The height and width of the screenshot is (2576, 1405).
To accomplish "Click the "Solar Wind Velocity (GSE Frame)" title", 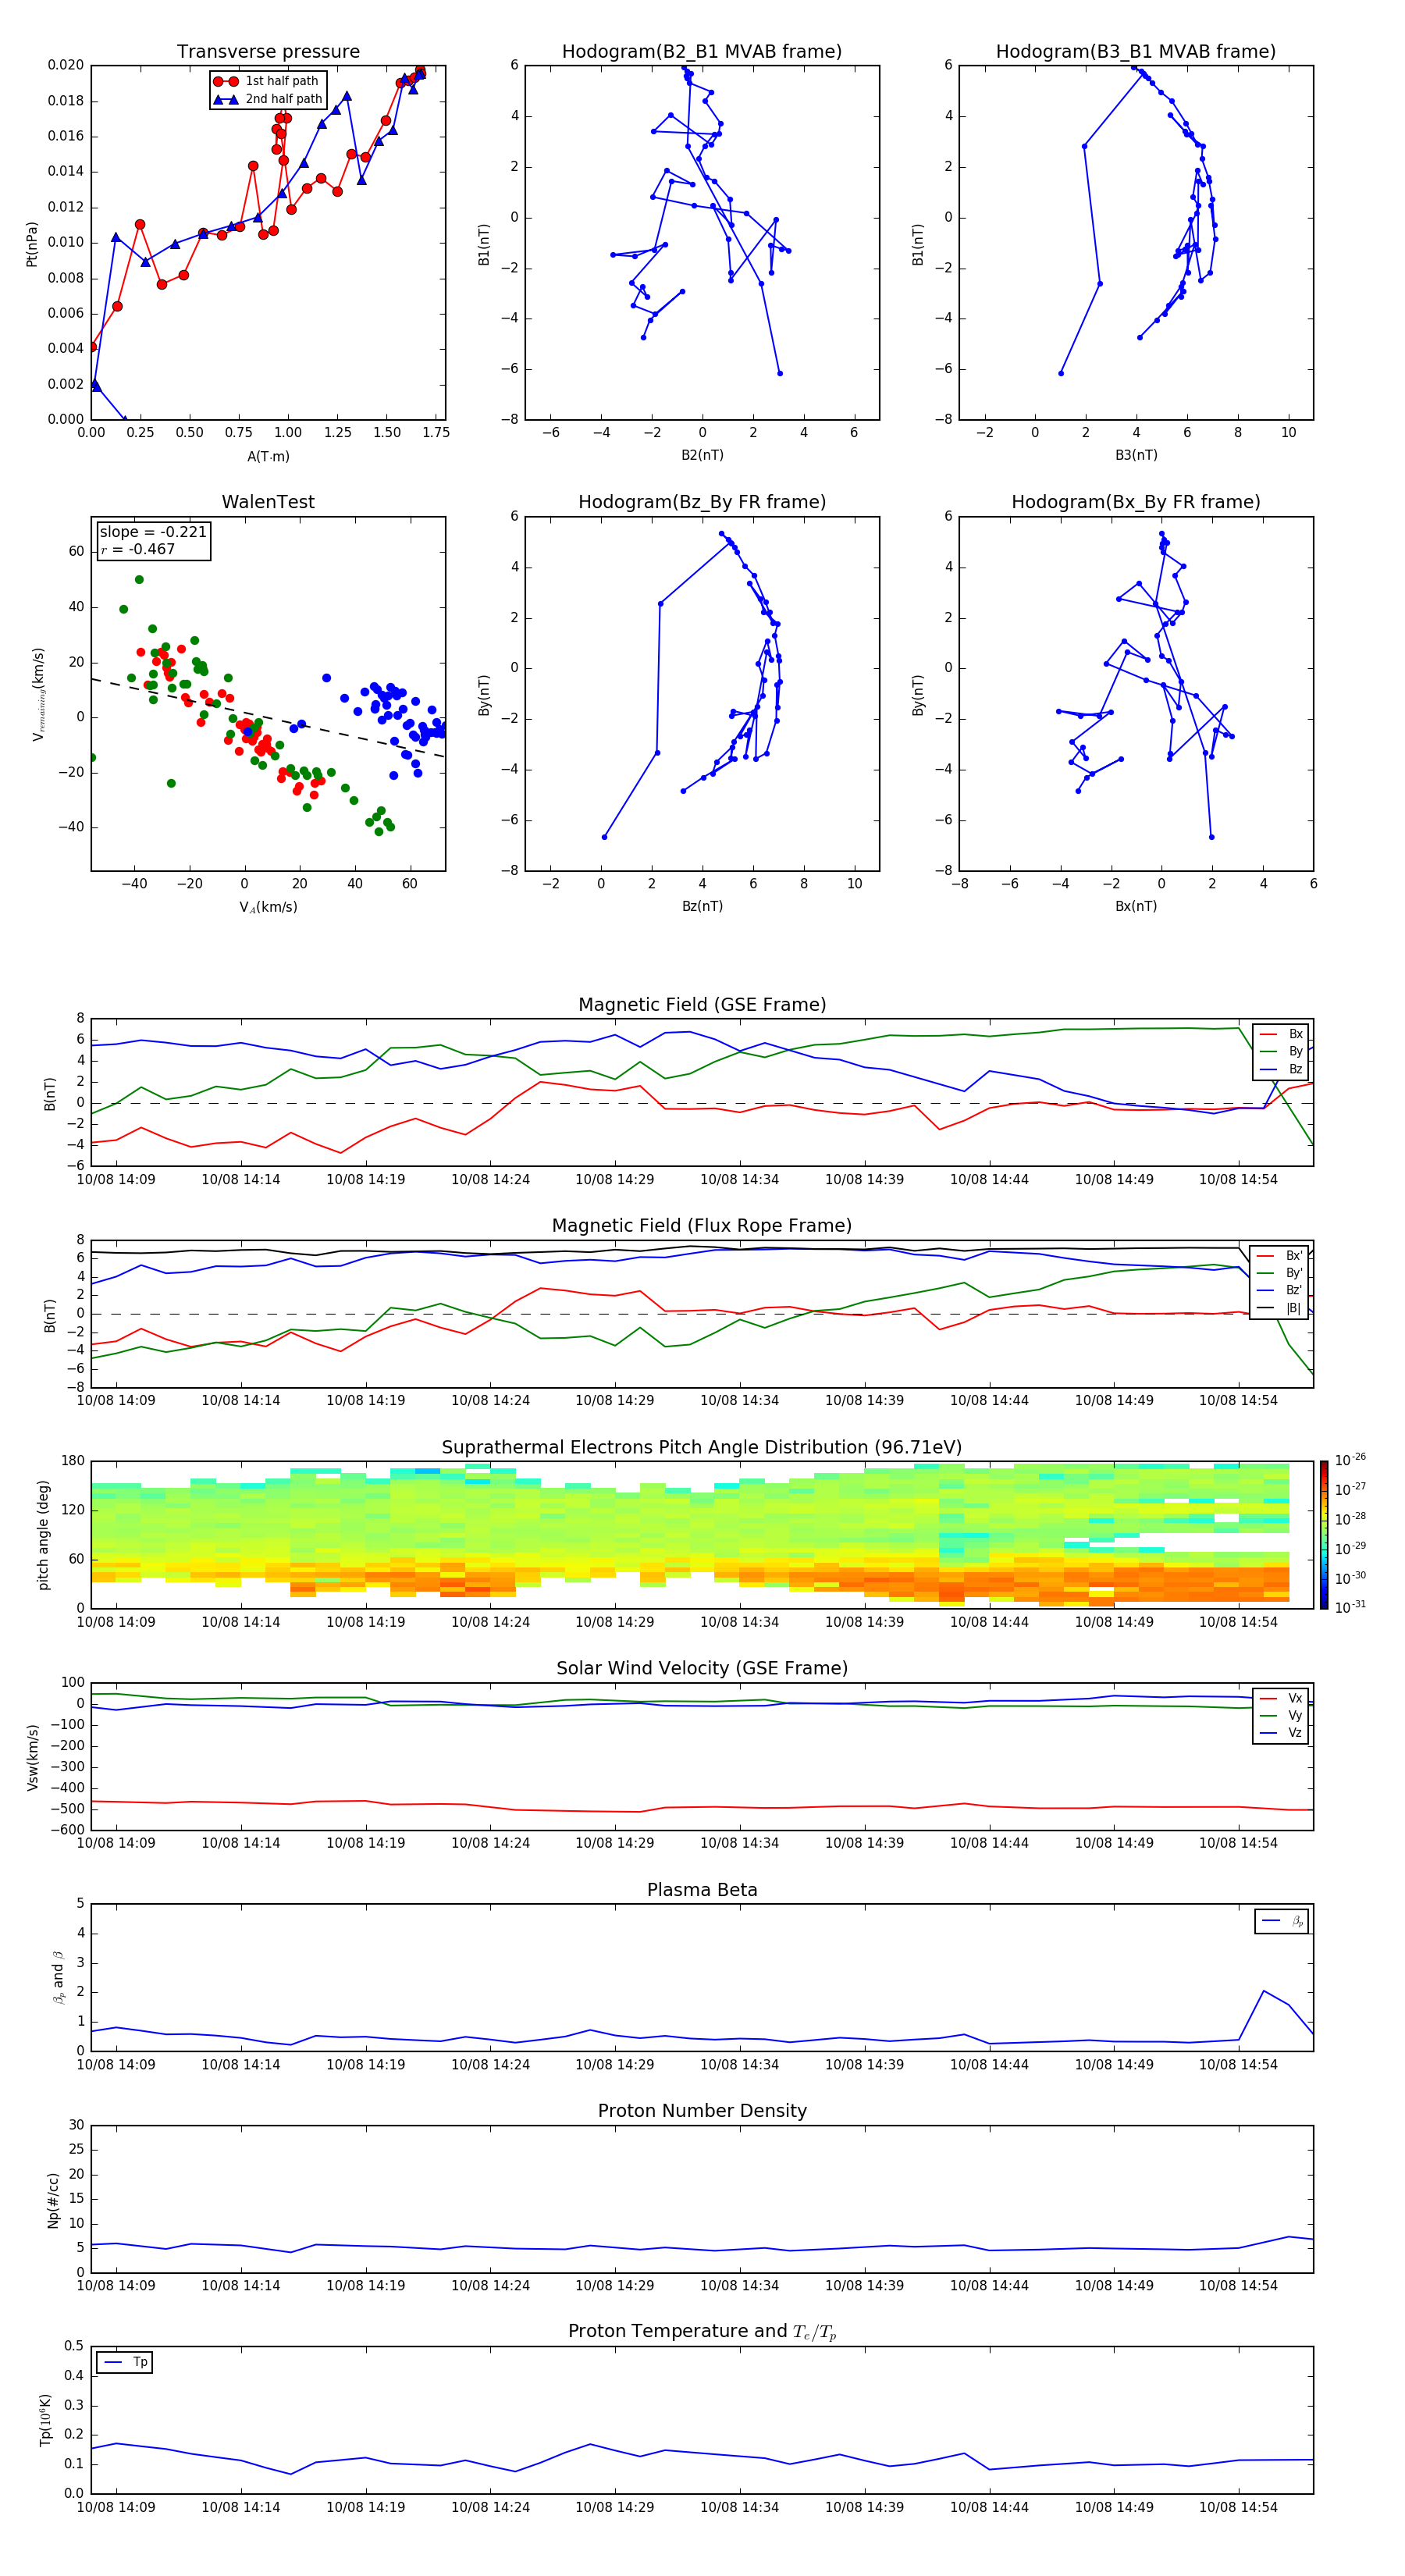I will 702,1668.
